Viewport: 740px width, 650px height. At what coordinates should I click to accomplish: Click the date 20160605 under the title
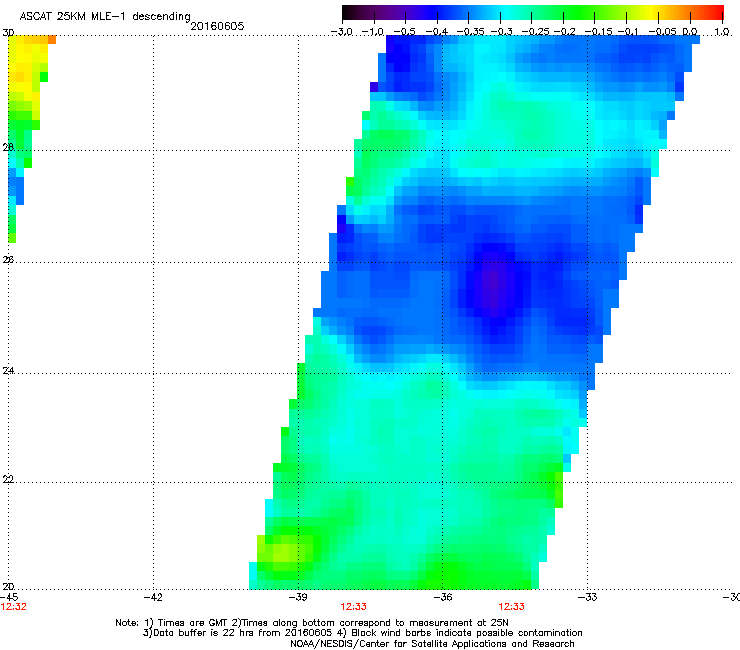point(217,26)
